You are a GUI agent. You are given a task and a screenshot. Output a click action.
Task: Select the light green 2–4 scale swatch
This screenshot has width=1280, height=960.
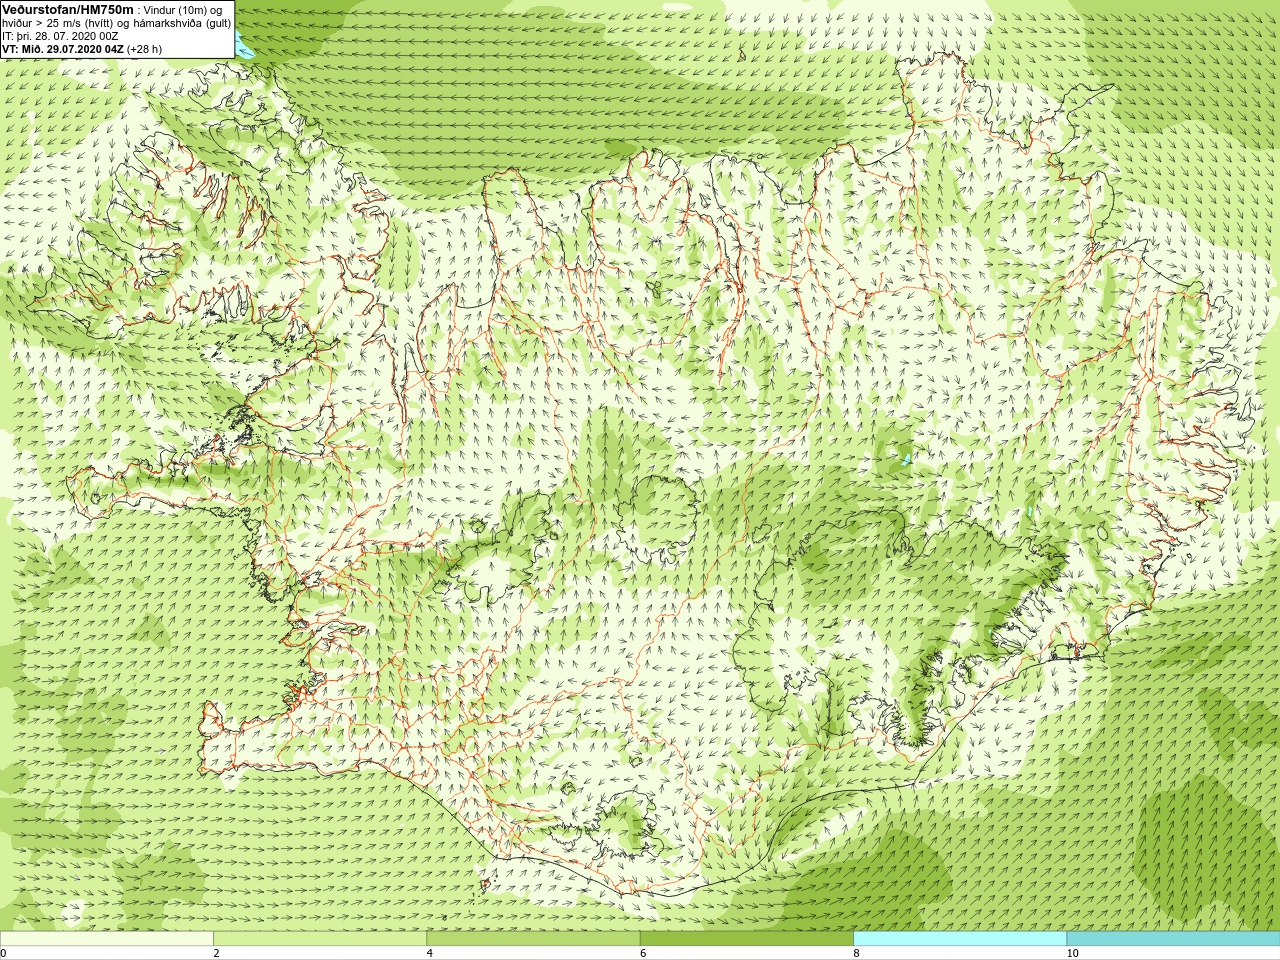320,939
